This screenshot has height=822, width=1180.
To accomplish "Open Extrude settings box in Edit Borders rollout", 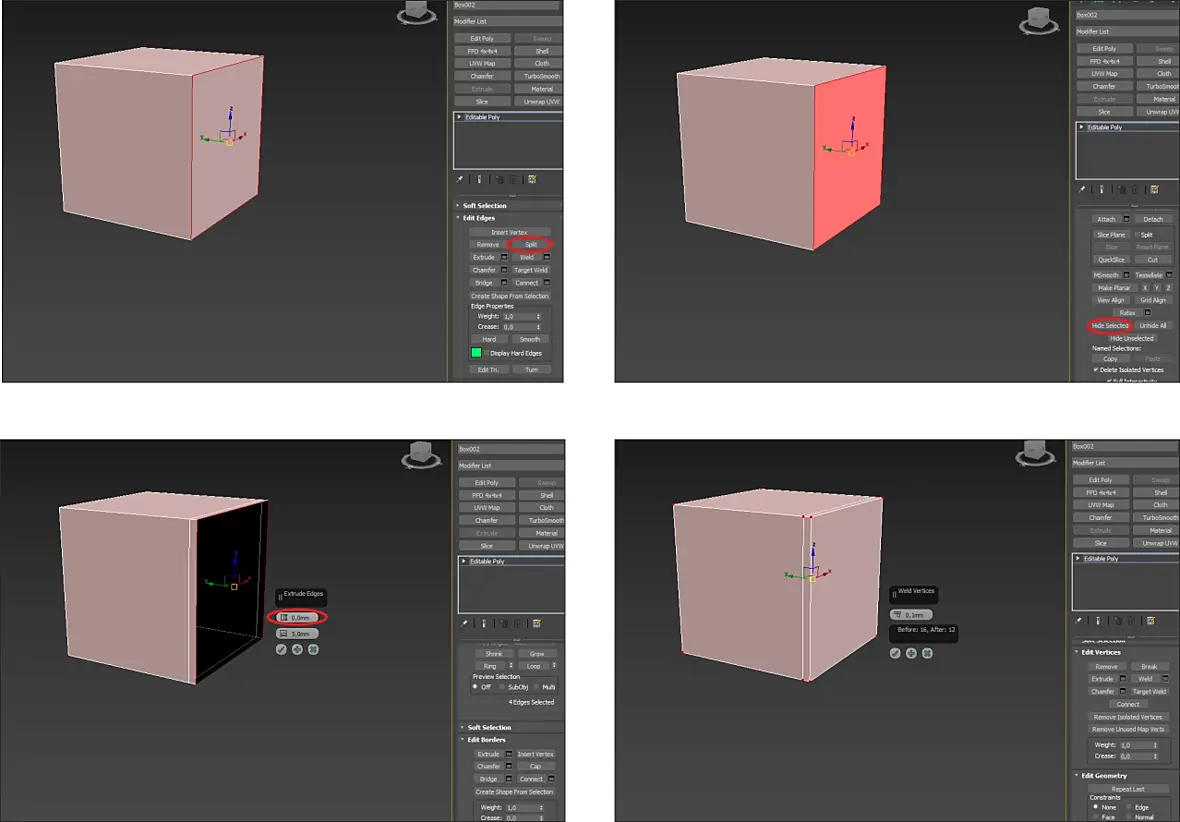I will (x=509, y=754).
